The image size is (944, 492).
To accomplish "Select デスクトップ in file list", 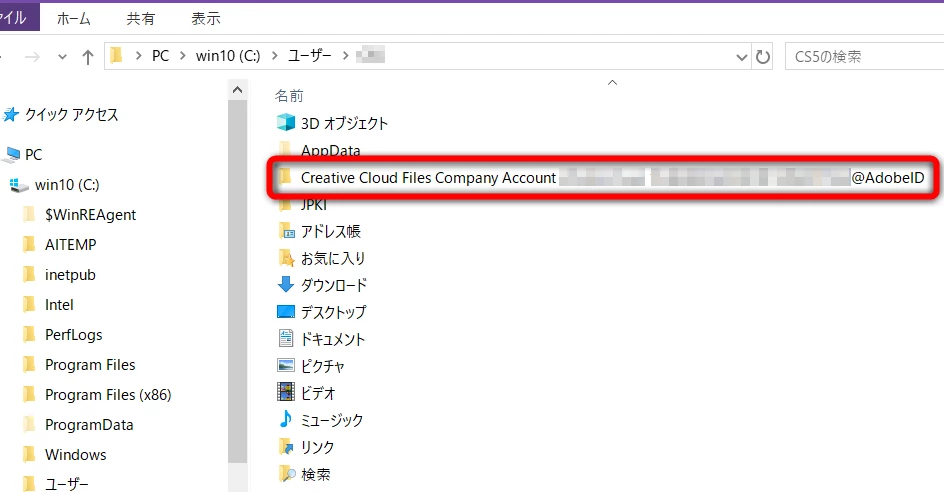I will coord(333,313).
